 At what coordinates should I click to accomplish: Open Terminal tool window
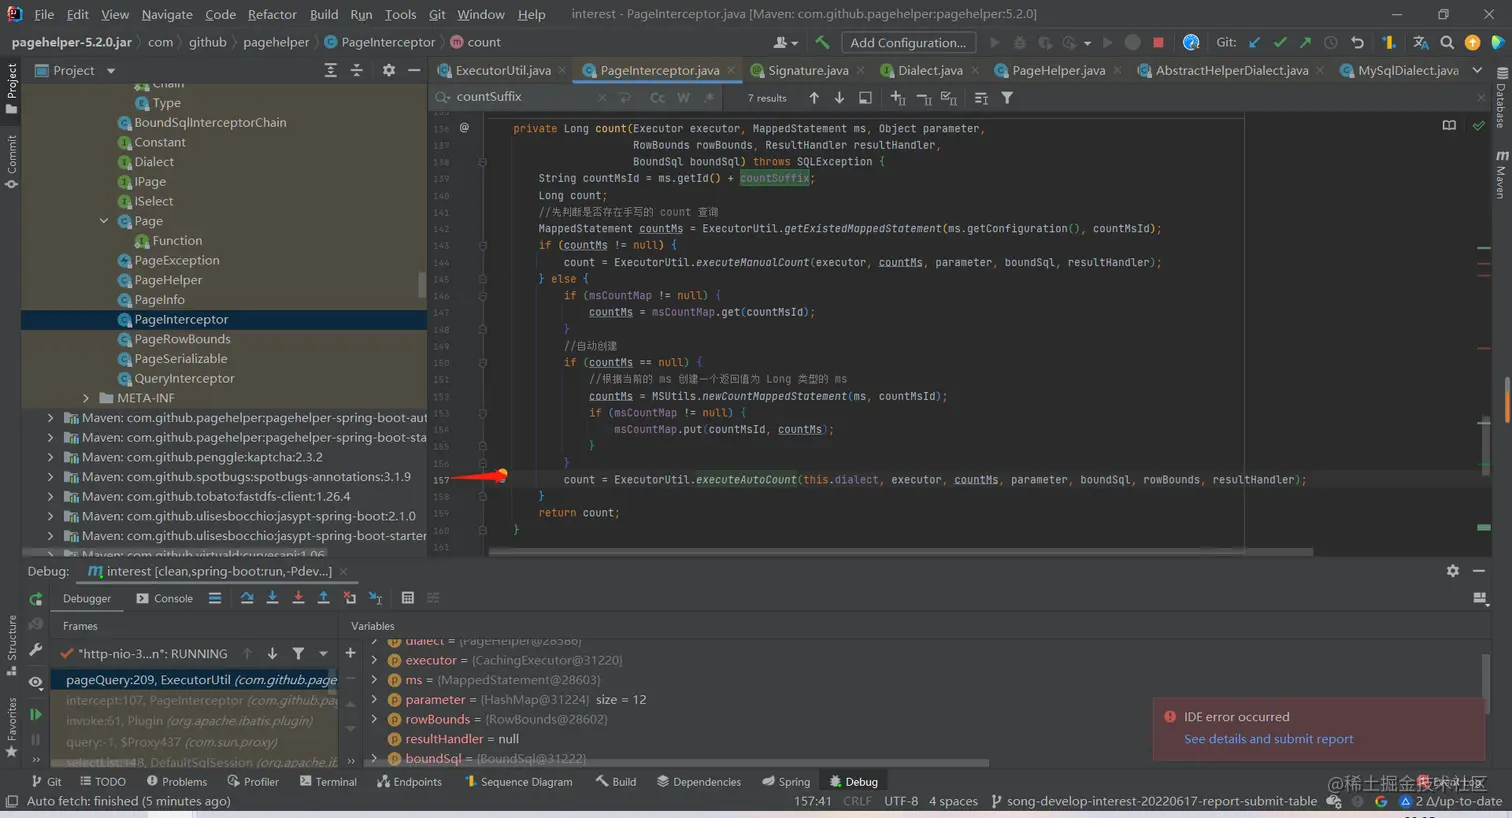(x=328, y=782)
